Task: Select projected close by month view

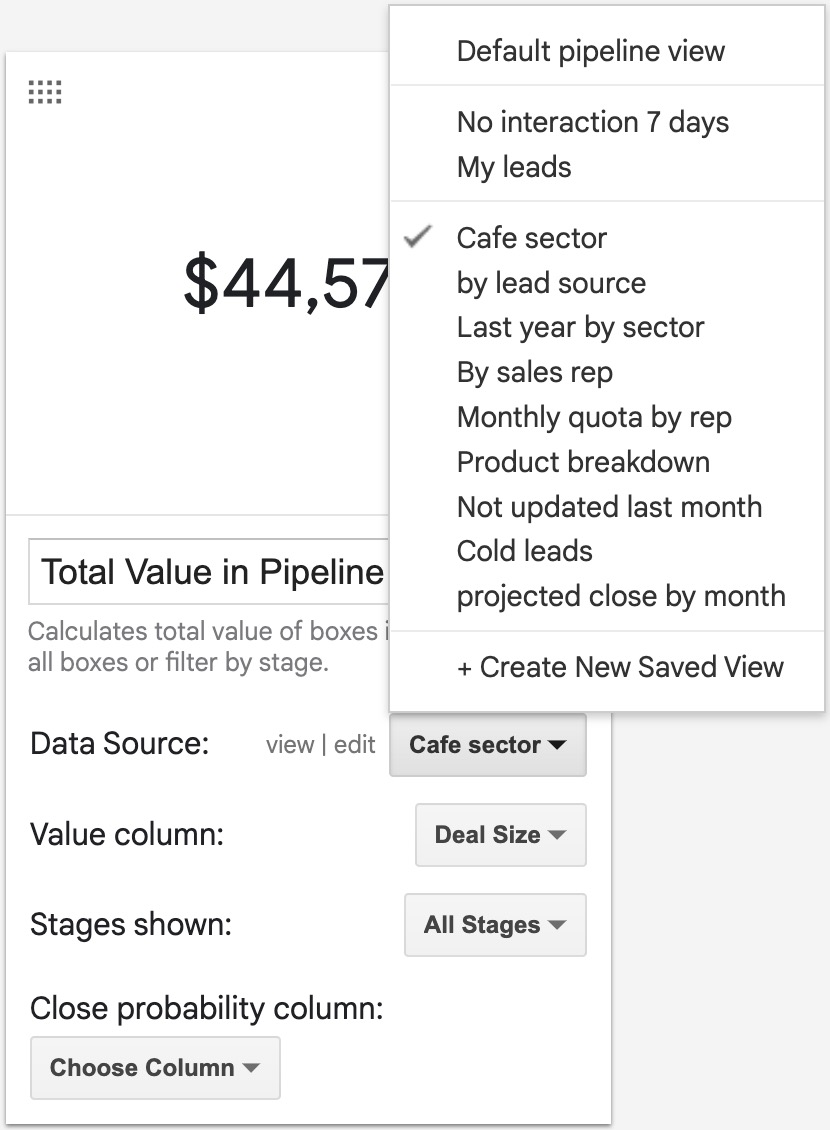Action: pos(620,596)
